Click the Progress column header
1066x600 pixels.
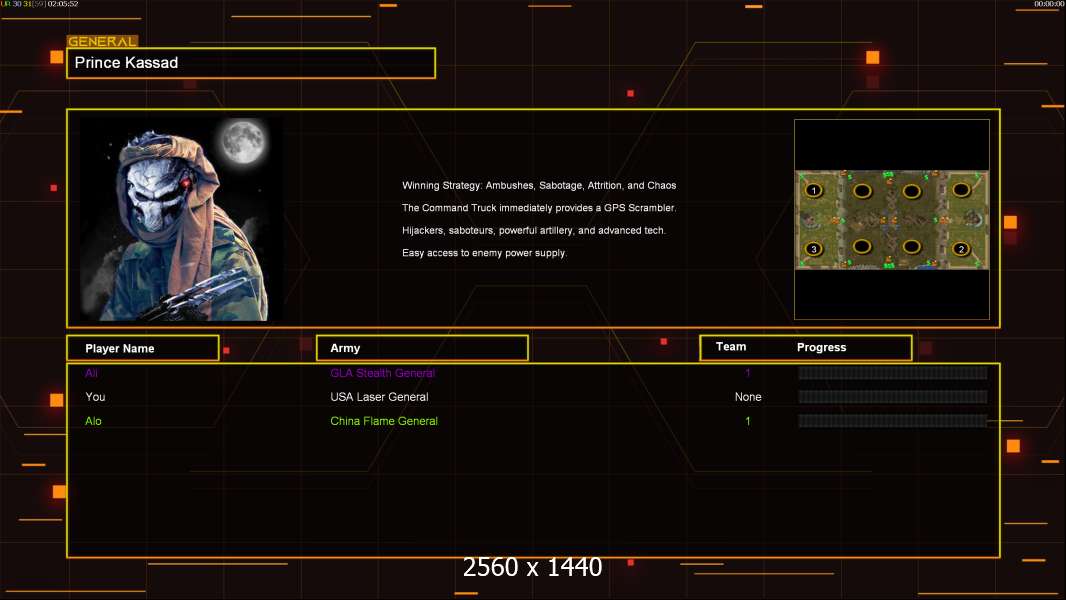[x=821, y=347]
